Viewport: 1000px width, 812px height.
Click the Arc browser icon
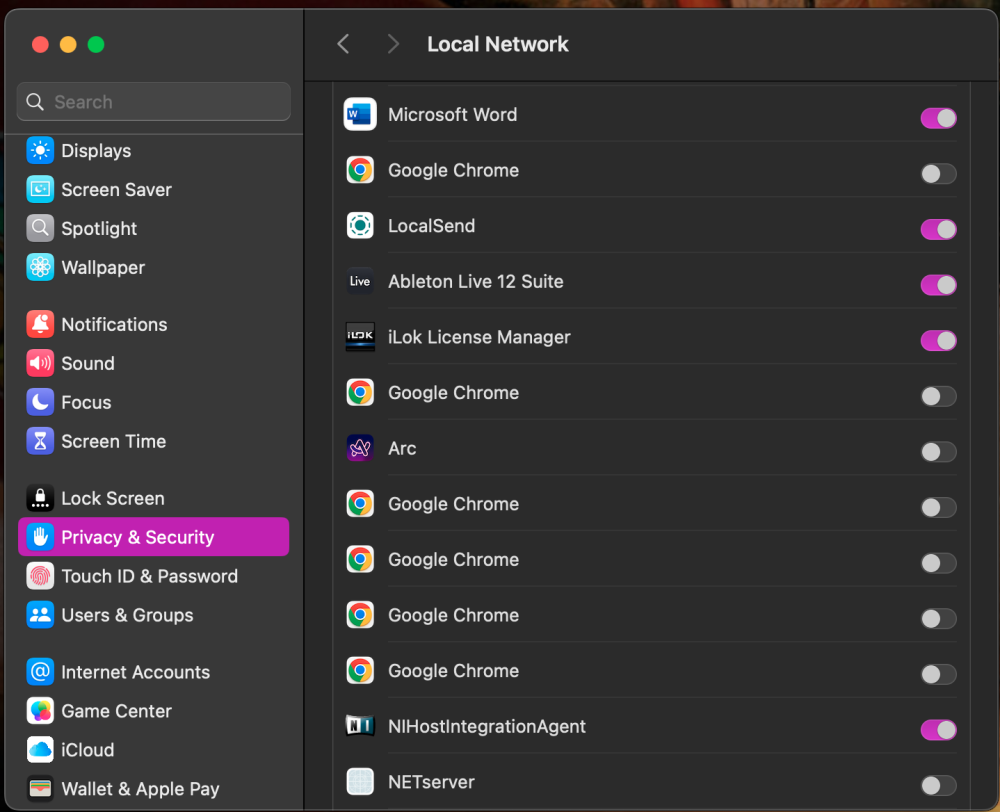pos(360,448)
